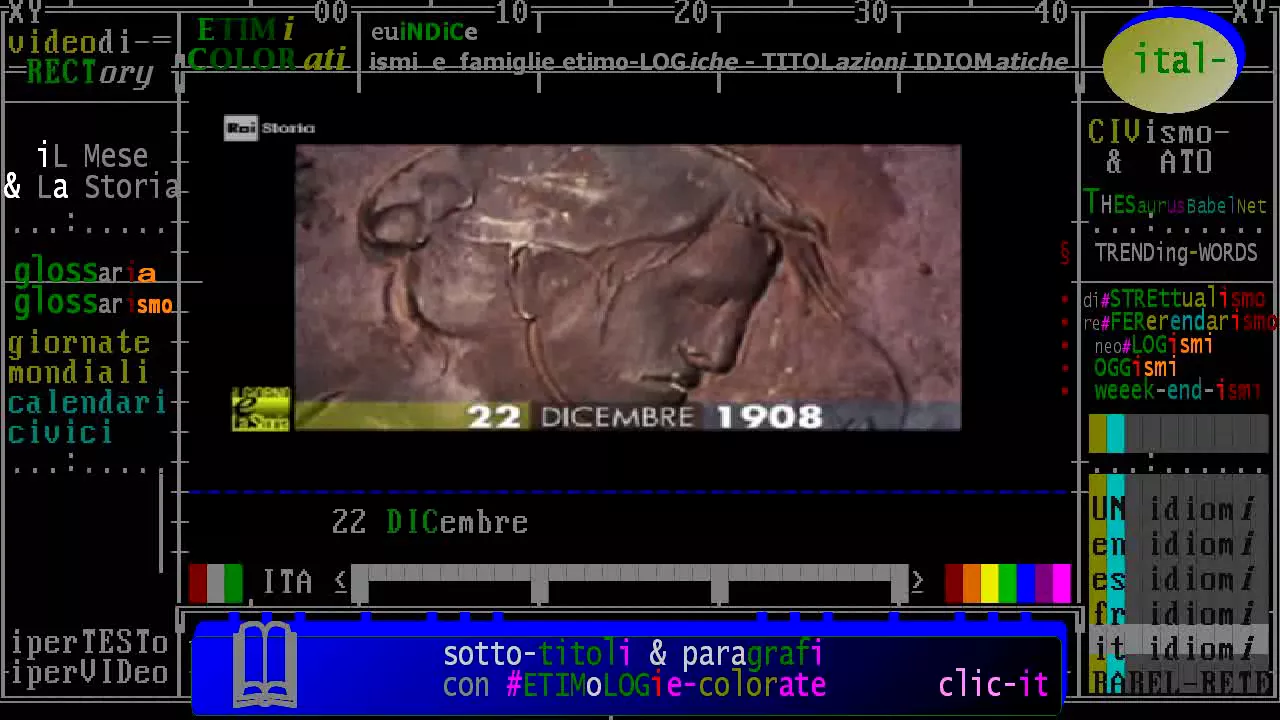Click the Italian flag color bars
Viewport: 1280px width, 720px height.
[216, 583]
